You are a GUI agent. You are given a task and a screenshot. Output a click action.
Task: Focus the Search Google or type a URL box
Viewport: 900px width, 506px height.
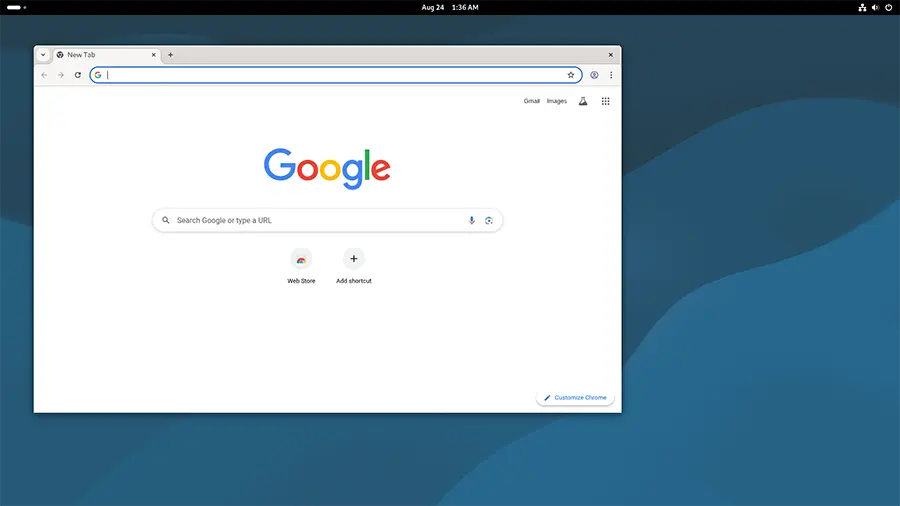click(x=327, y=220)
